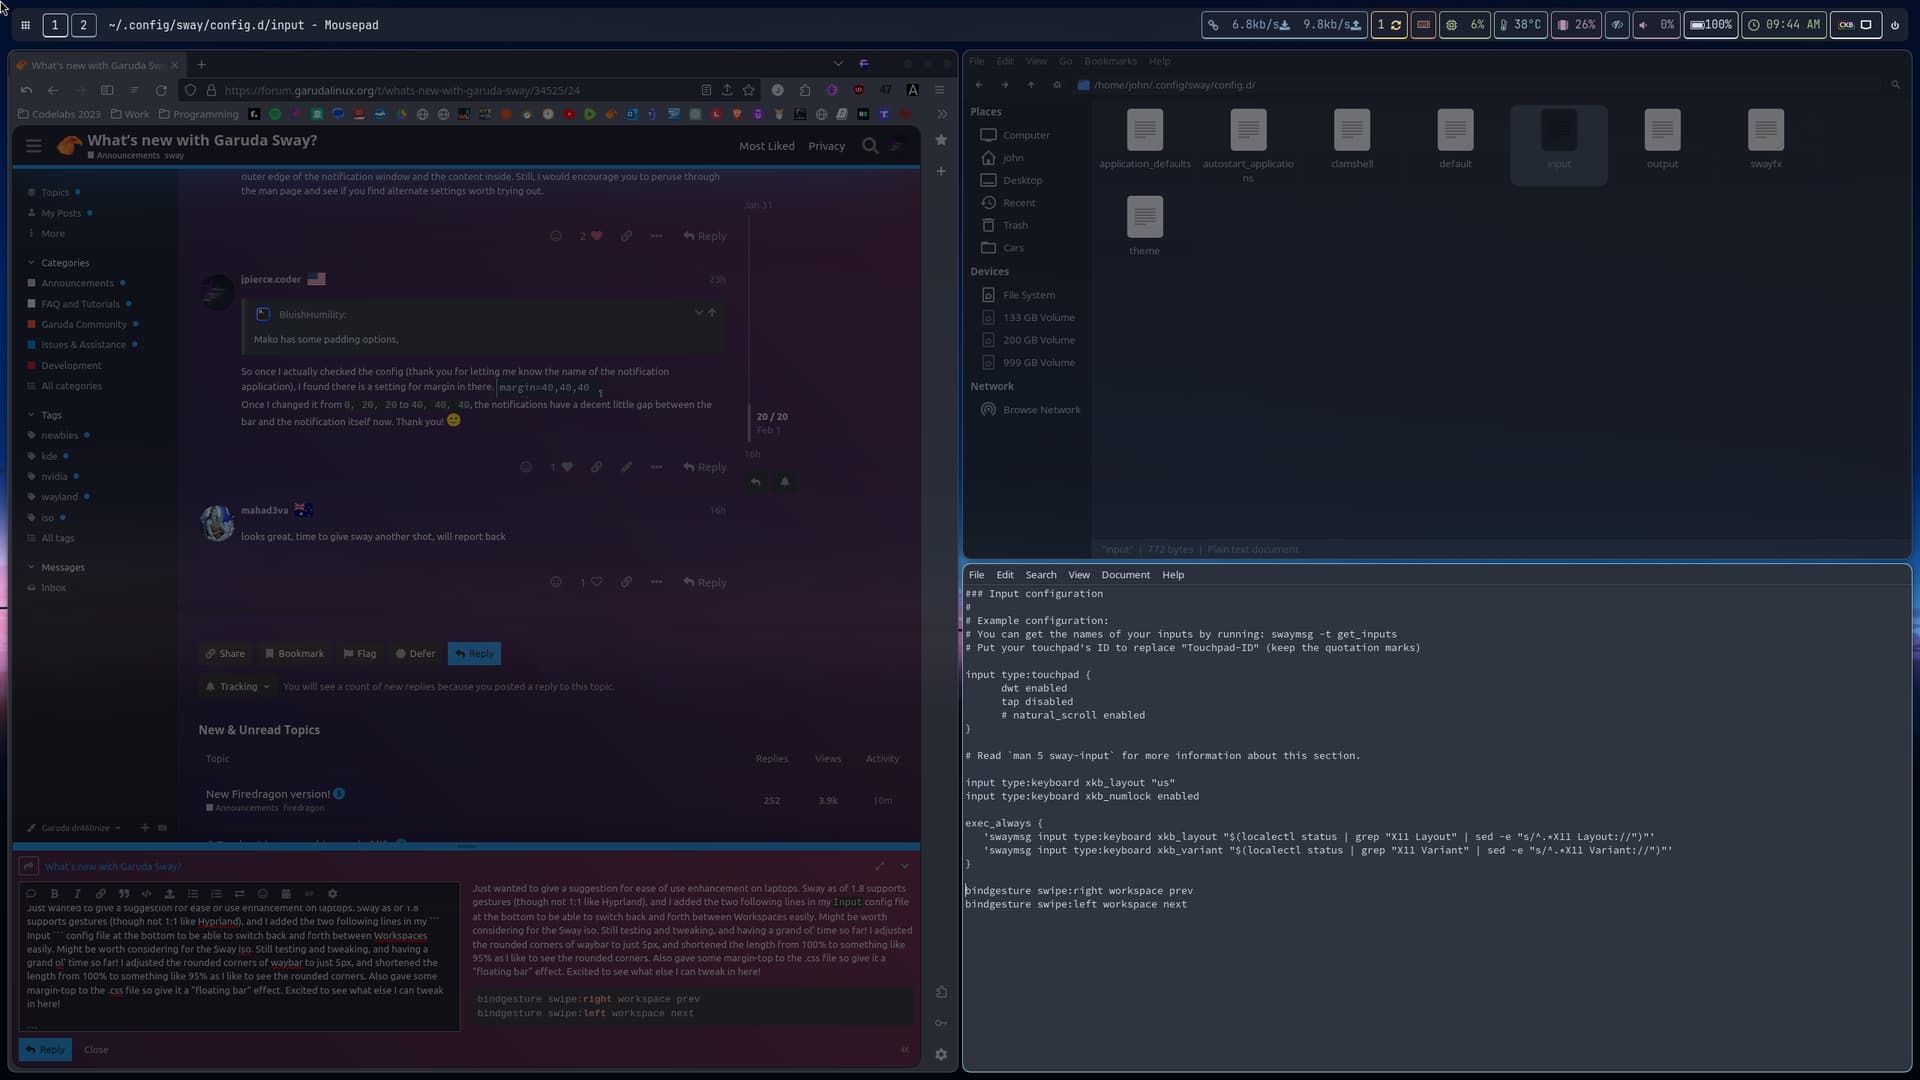Open Trash in file manager Places

click(x=1015, y=226)
